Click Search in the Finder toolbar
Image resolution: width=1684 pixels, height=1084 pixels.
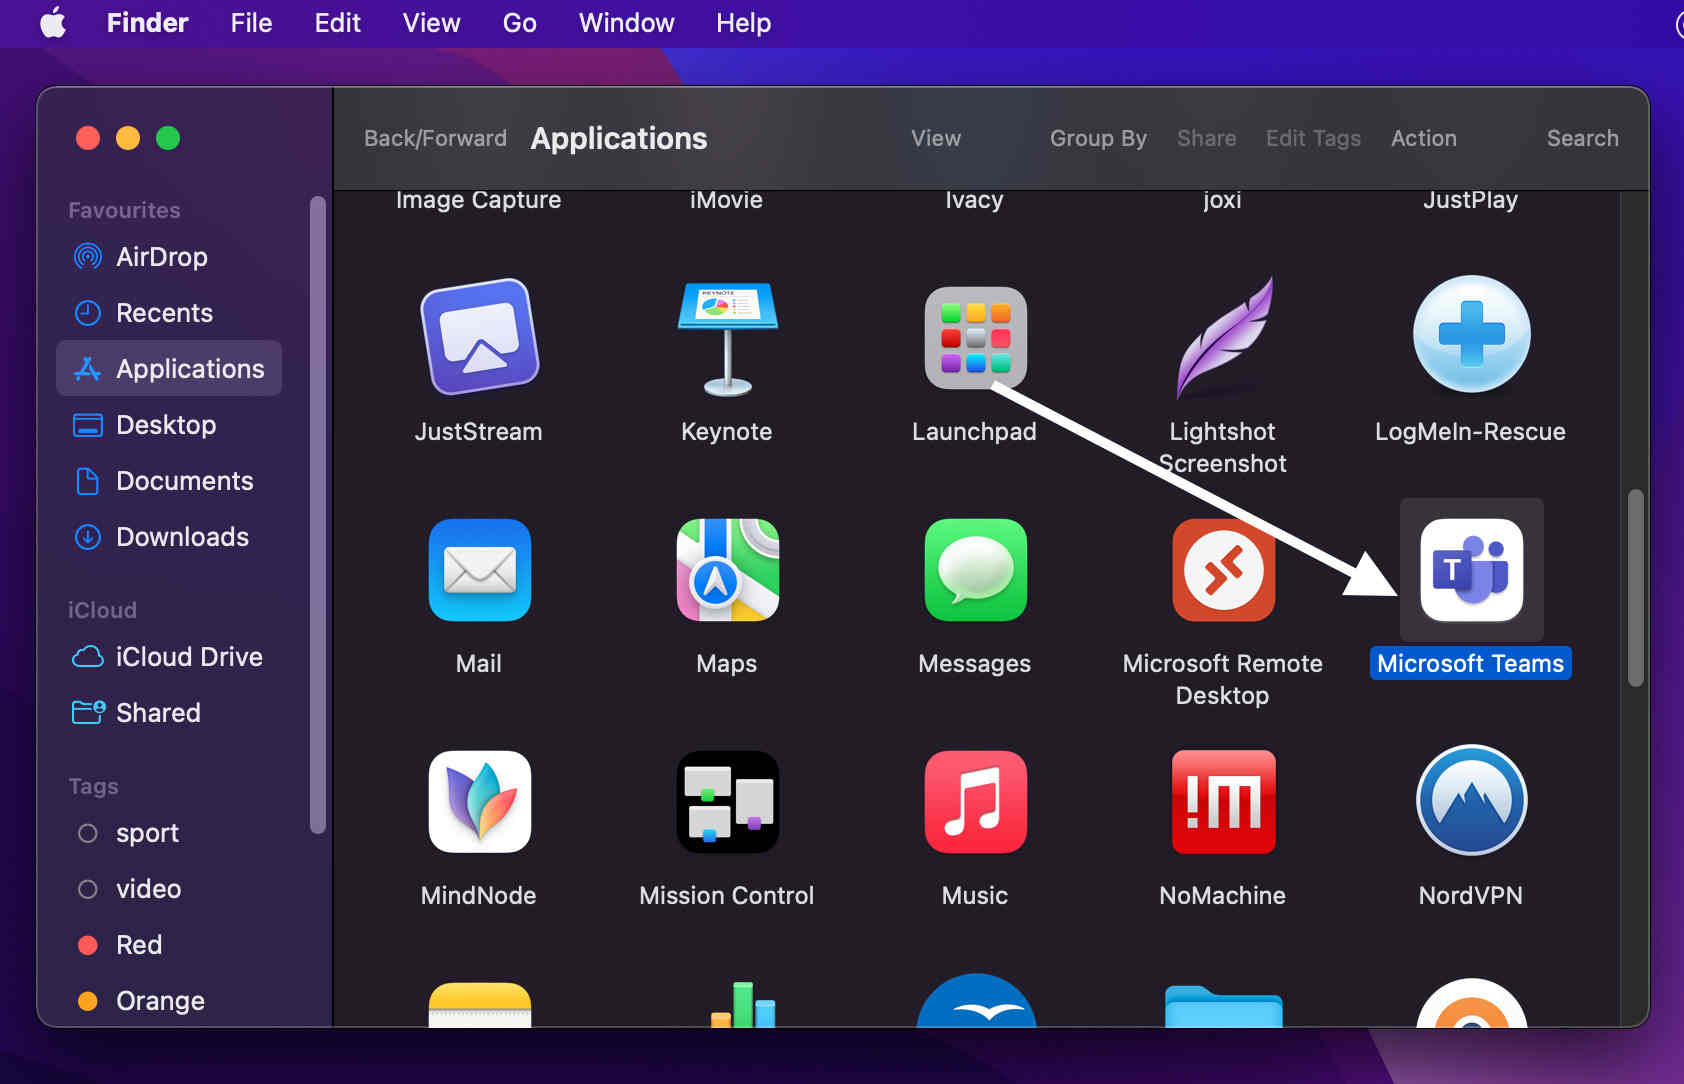point(1582,138)
